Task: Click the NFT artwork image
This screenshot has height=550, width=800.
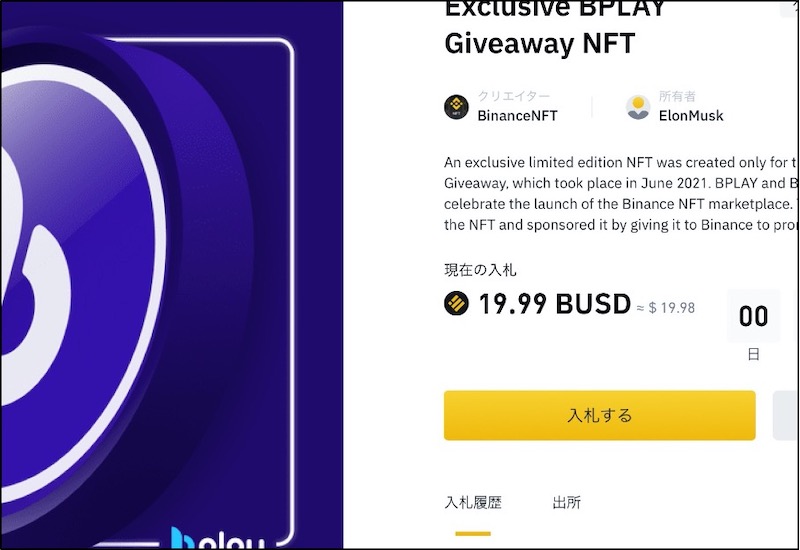Action: click(172, 276)
